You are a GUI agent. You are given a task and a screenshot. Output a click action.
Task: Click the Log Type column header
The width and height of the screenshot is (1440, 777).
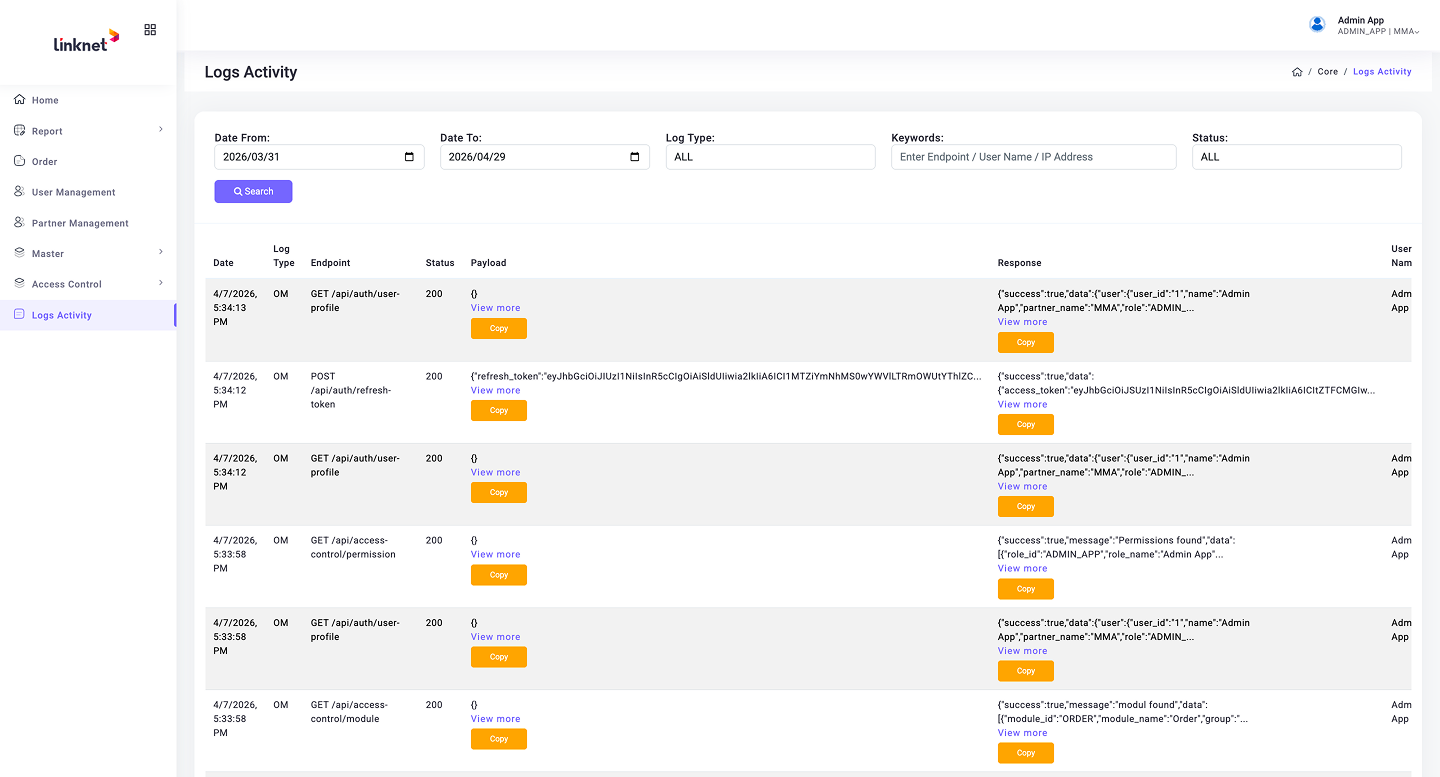(284, 256)
